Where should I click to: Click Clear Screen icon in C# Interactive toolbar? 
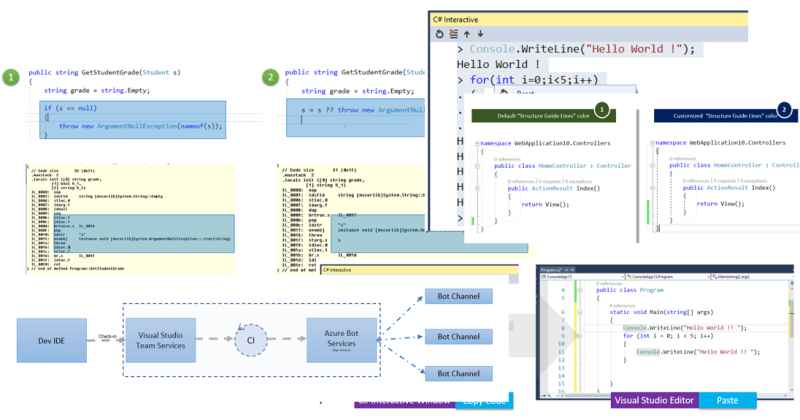point(454,32)
